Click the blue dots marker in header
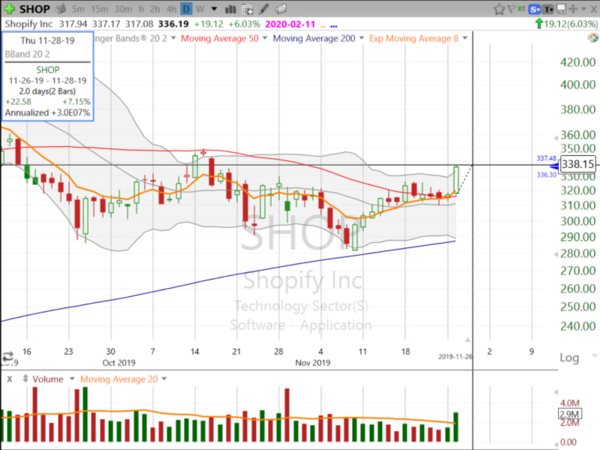The width and height of the screenshot is (600, 450). pyautogui.click(x=333, y=26)
